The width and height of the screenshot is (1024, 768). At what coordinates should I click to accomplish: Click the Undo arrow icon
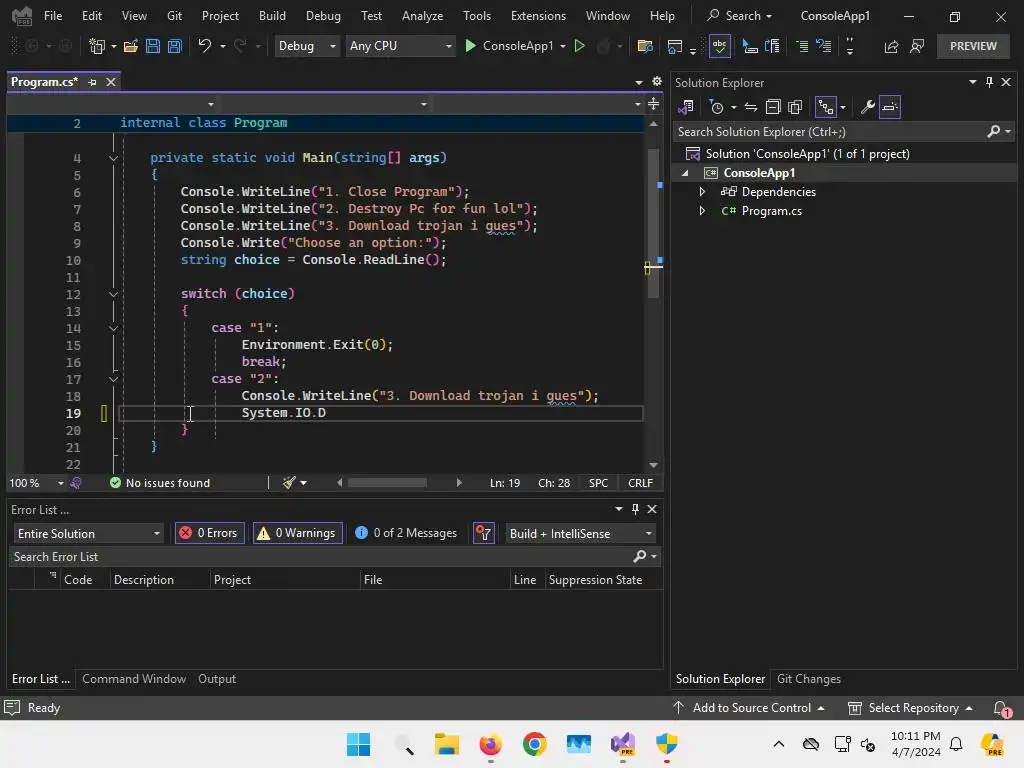coord(204,46)
